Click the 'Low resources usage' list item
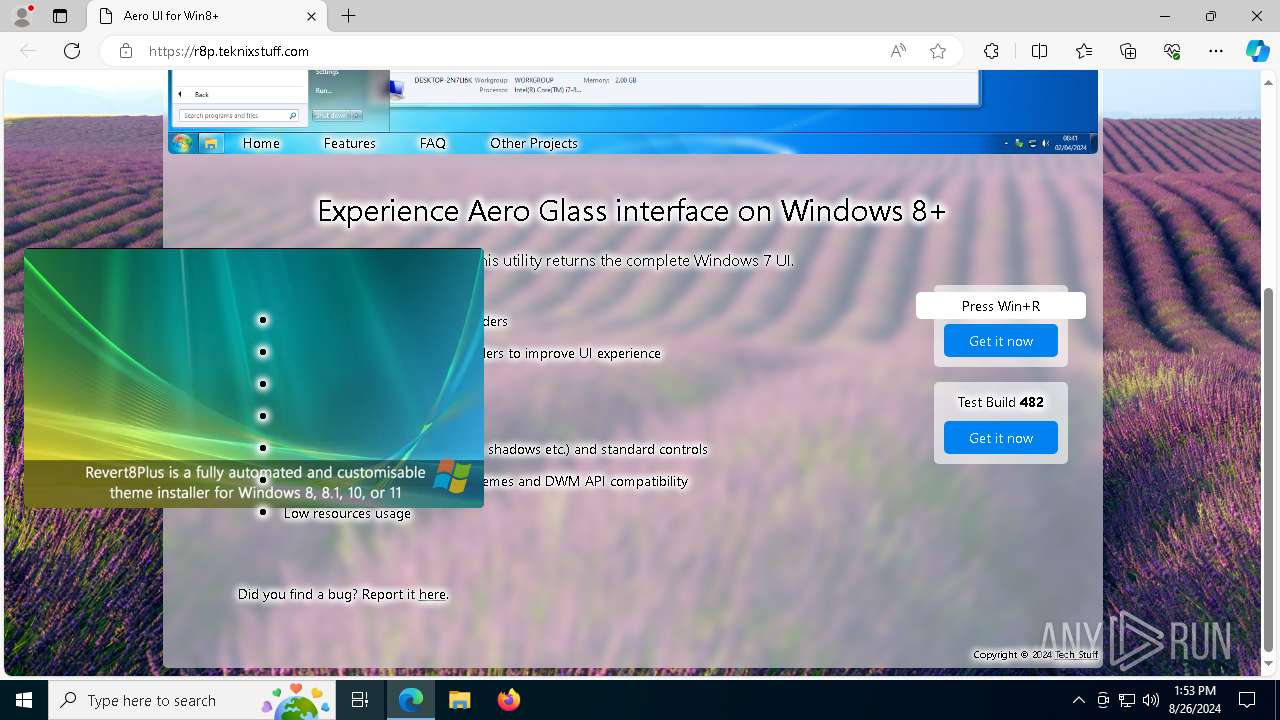1280x720 pixels. click(347, 513)
